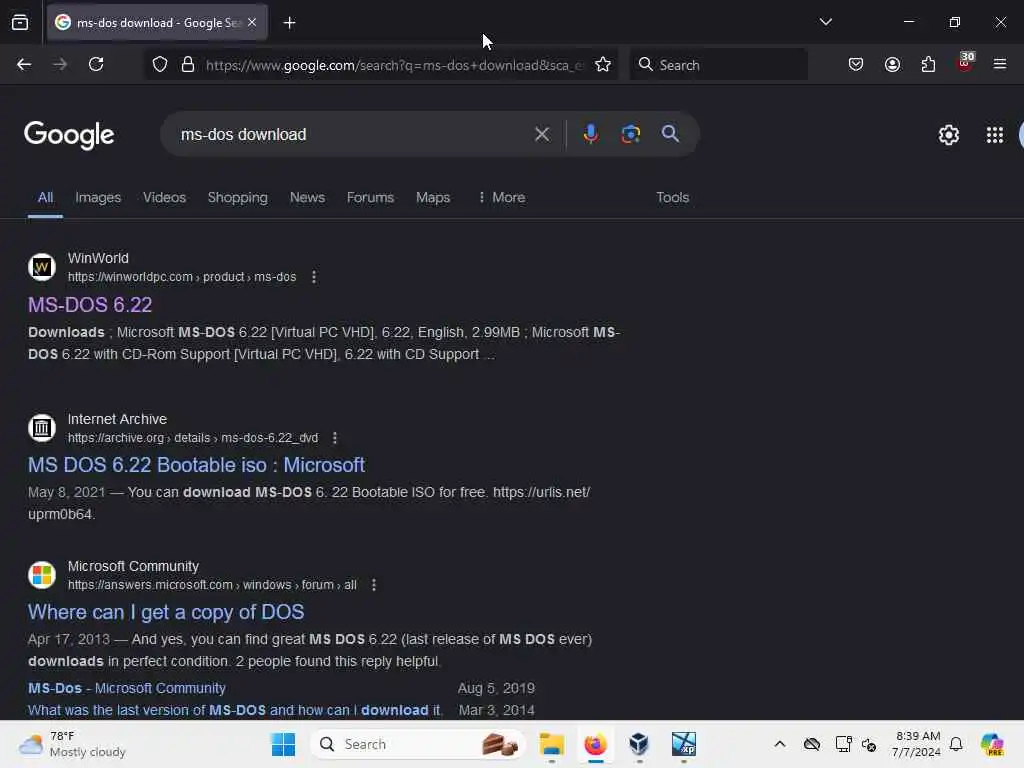Open more options for Microsoft Community result
1024x768 pixels.
pyautogui.click(x=374, y=585)
